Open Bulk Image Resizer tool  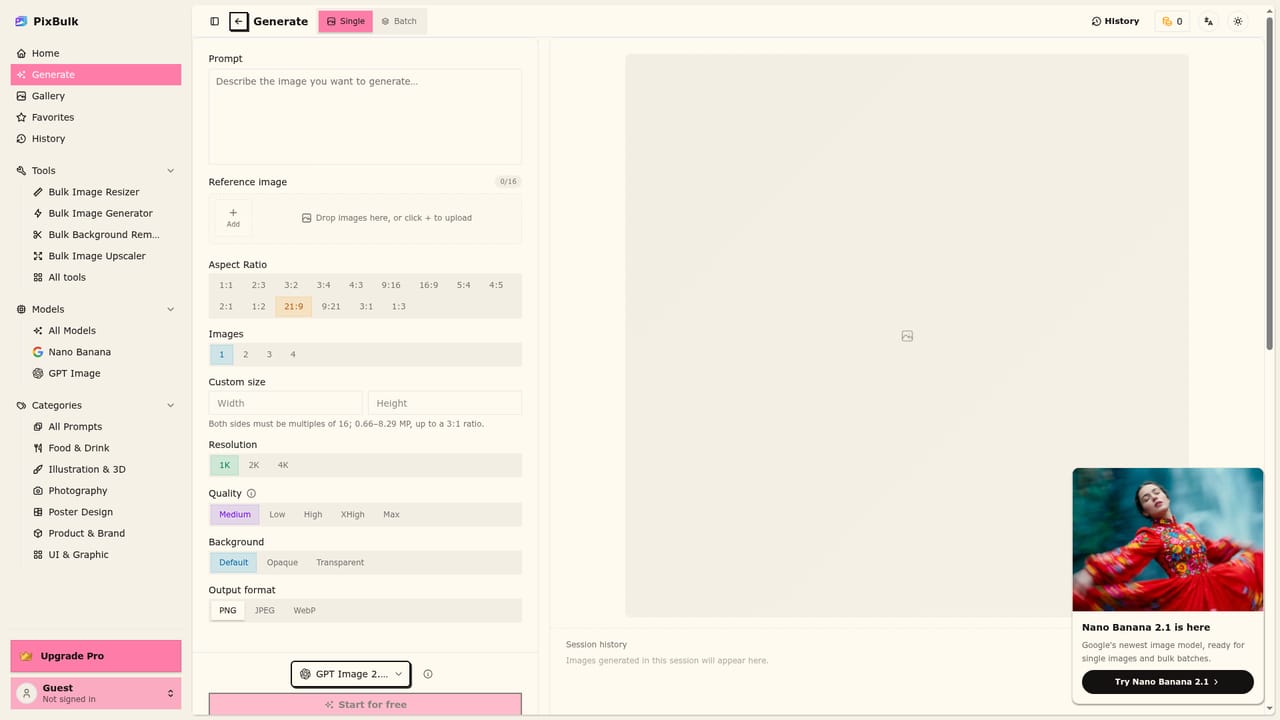point(96,192)
